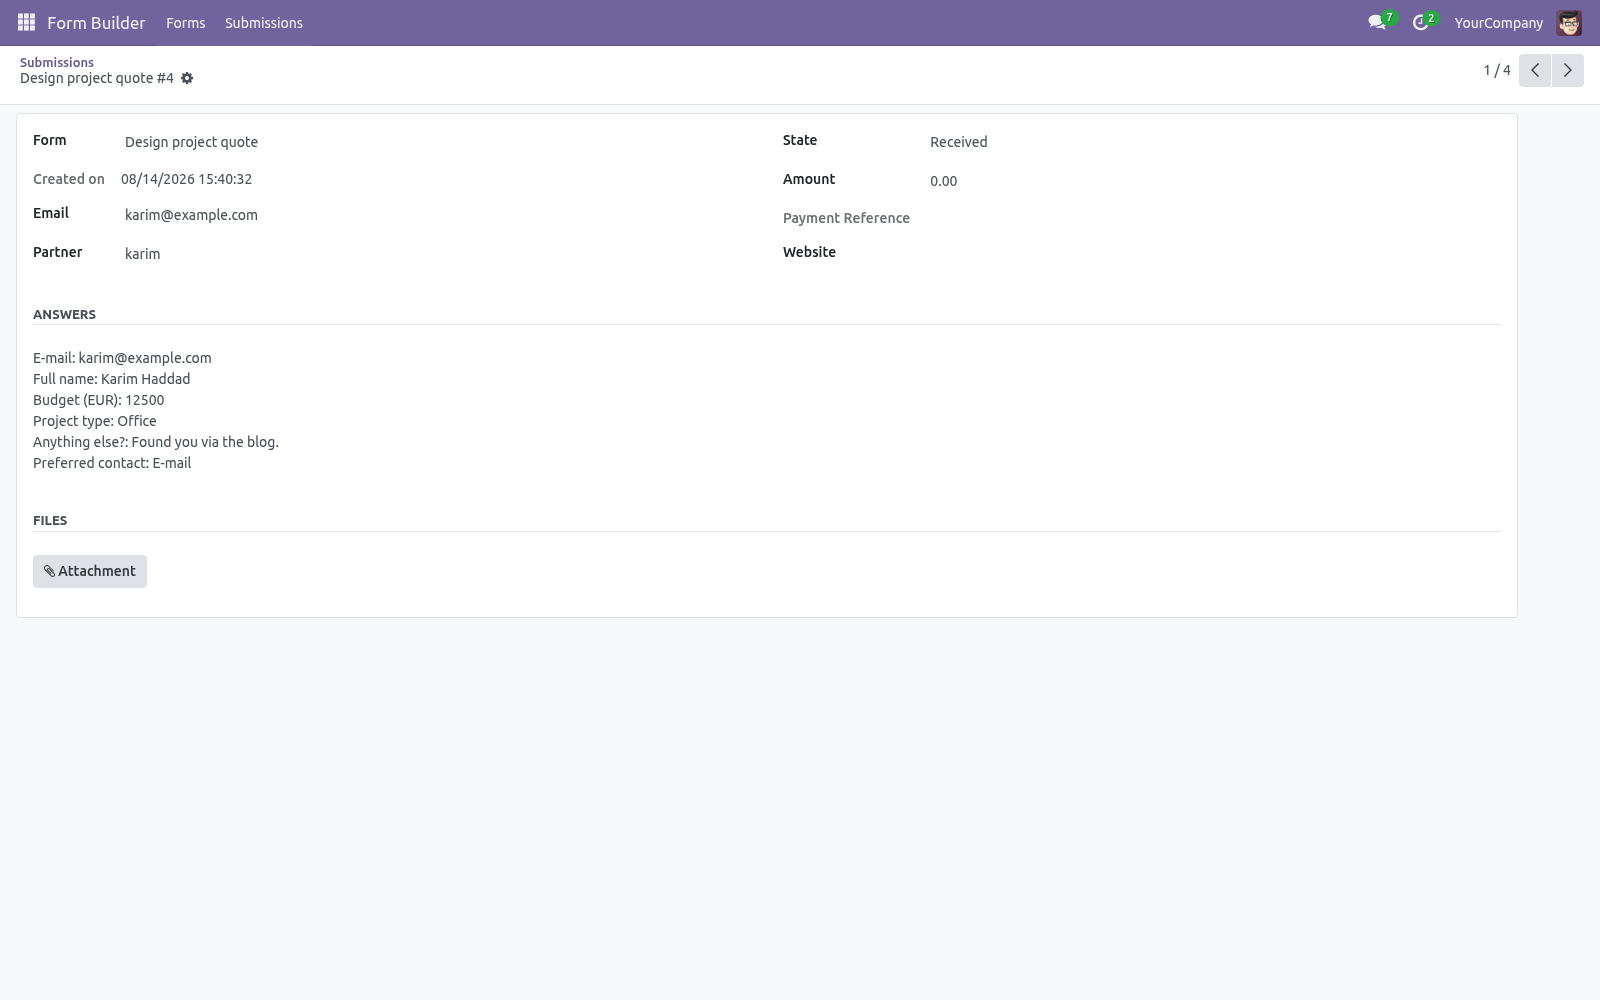Click the Amount value 0.00
Screen dimensions: 1600x1000
tap(943, 181)
